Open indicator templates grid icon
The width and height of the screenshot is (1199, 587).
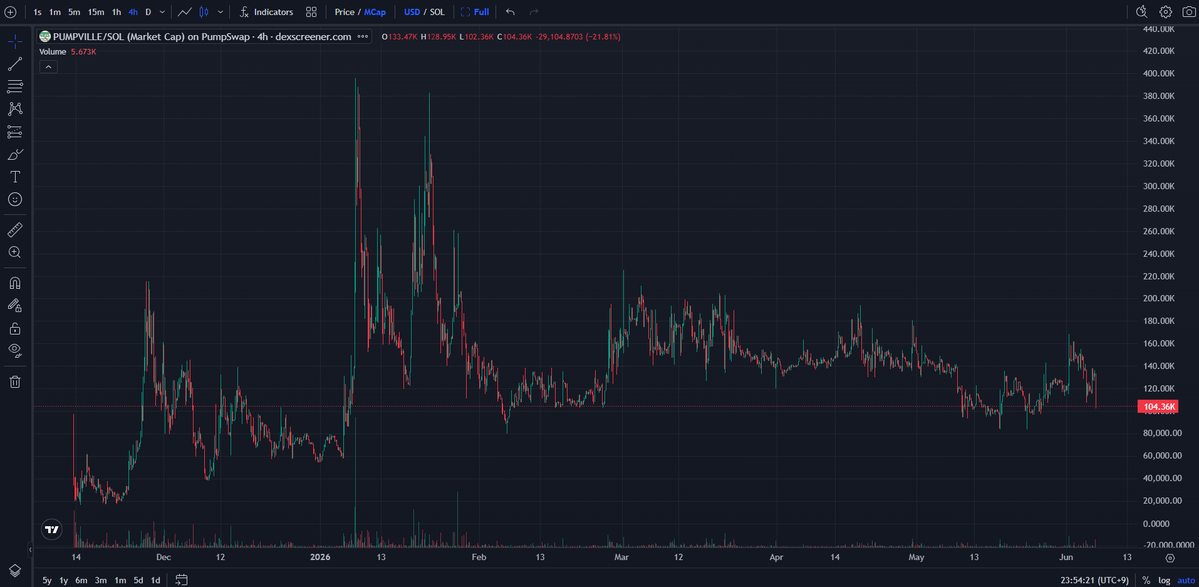point(311,12)
